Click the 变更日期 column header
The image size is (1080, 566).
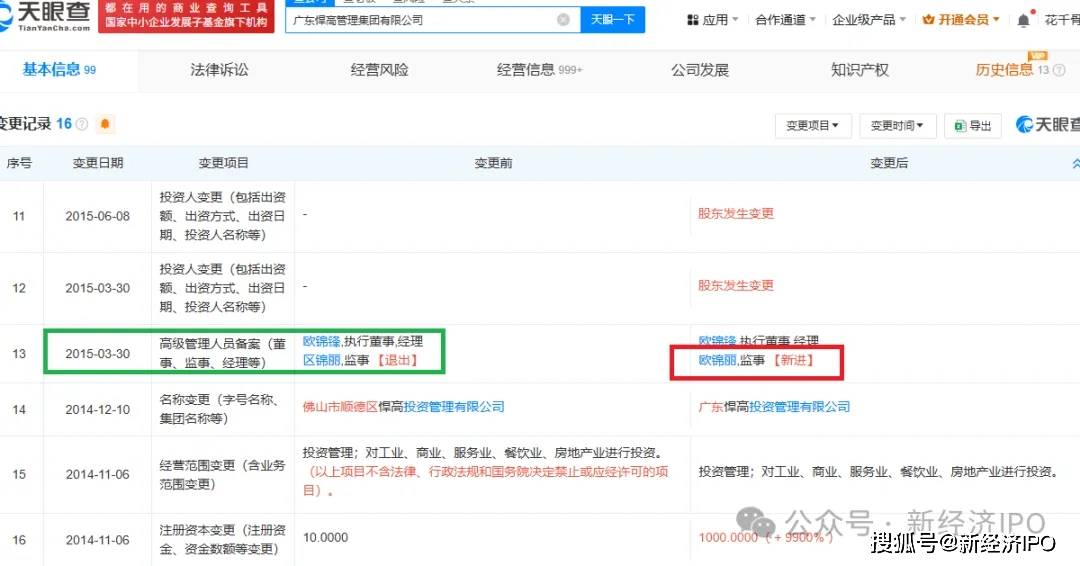coord(98,163)
